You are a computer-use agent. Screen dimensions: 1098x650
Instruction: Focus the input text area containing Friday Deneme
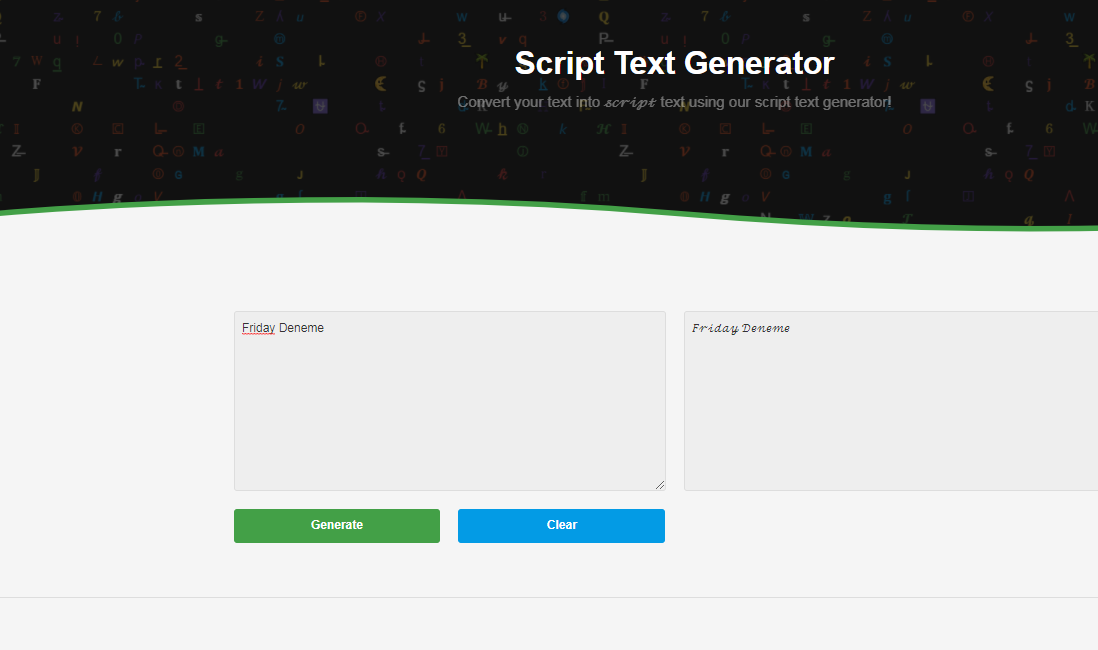[x=449, y=410]
